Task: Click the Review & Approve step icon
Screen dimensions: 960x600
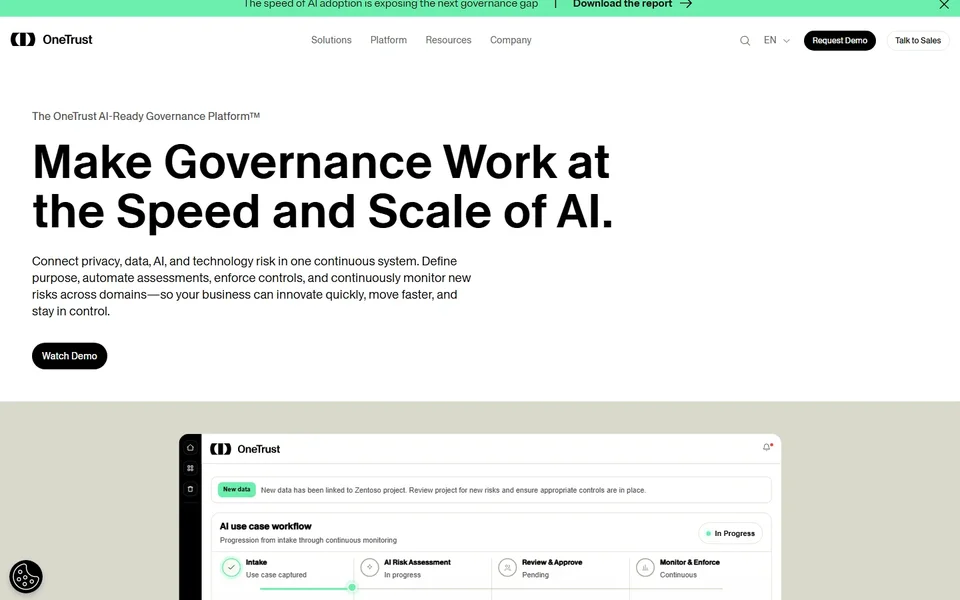Action: coord(507,568)
